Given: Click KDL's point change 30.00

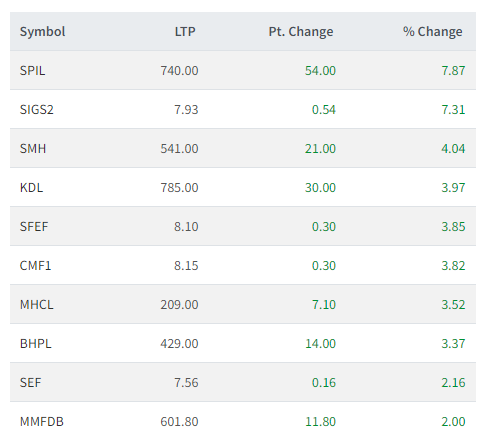Looking at the screenshot, I should coord(320,188).
